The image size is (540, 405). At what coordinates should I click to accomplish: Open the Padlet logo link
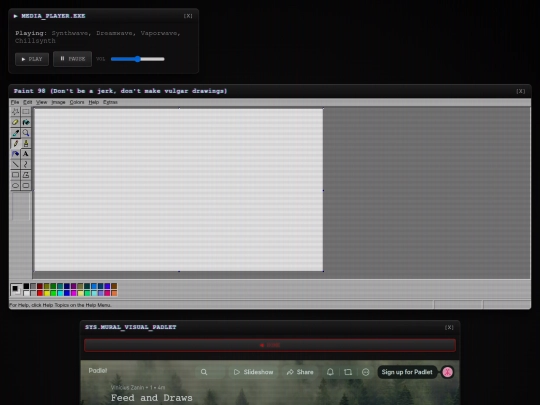click(x=98, y=371)
